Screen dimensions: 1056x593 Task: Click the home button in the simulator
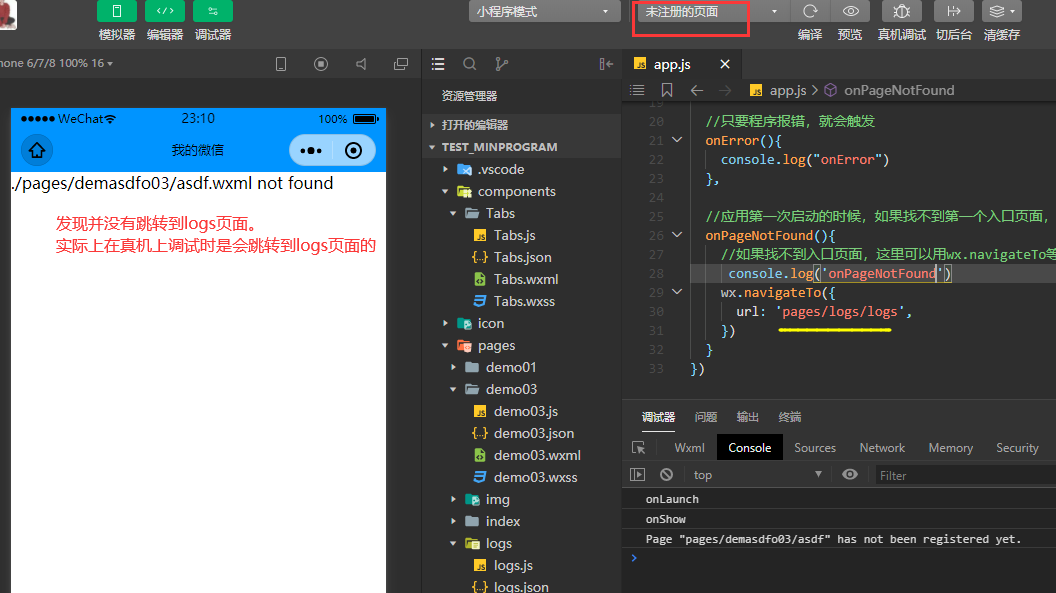point(37,150)
